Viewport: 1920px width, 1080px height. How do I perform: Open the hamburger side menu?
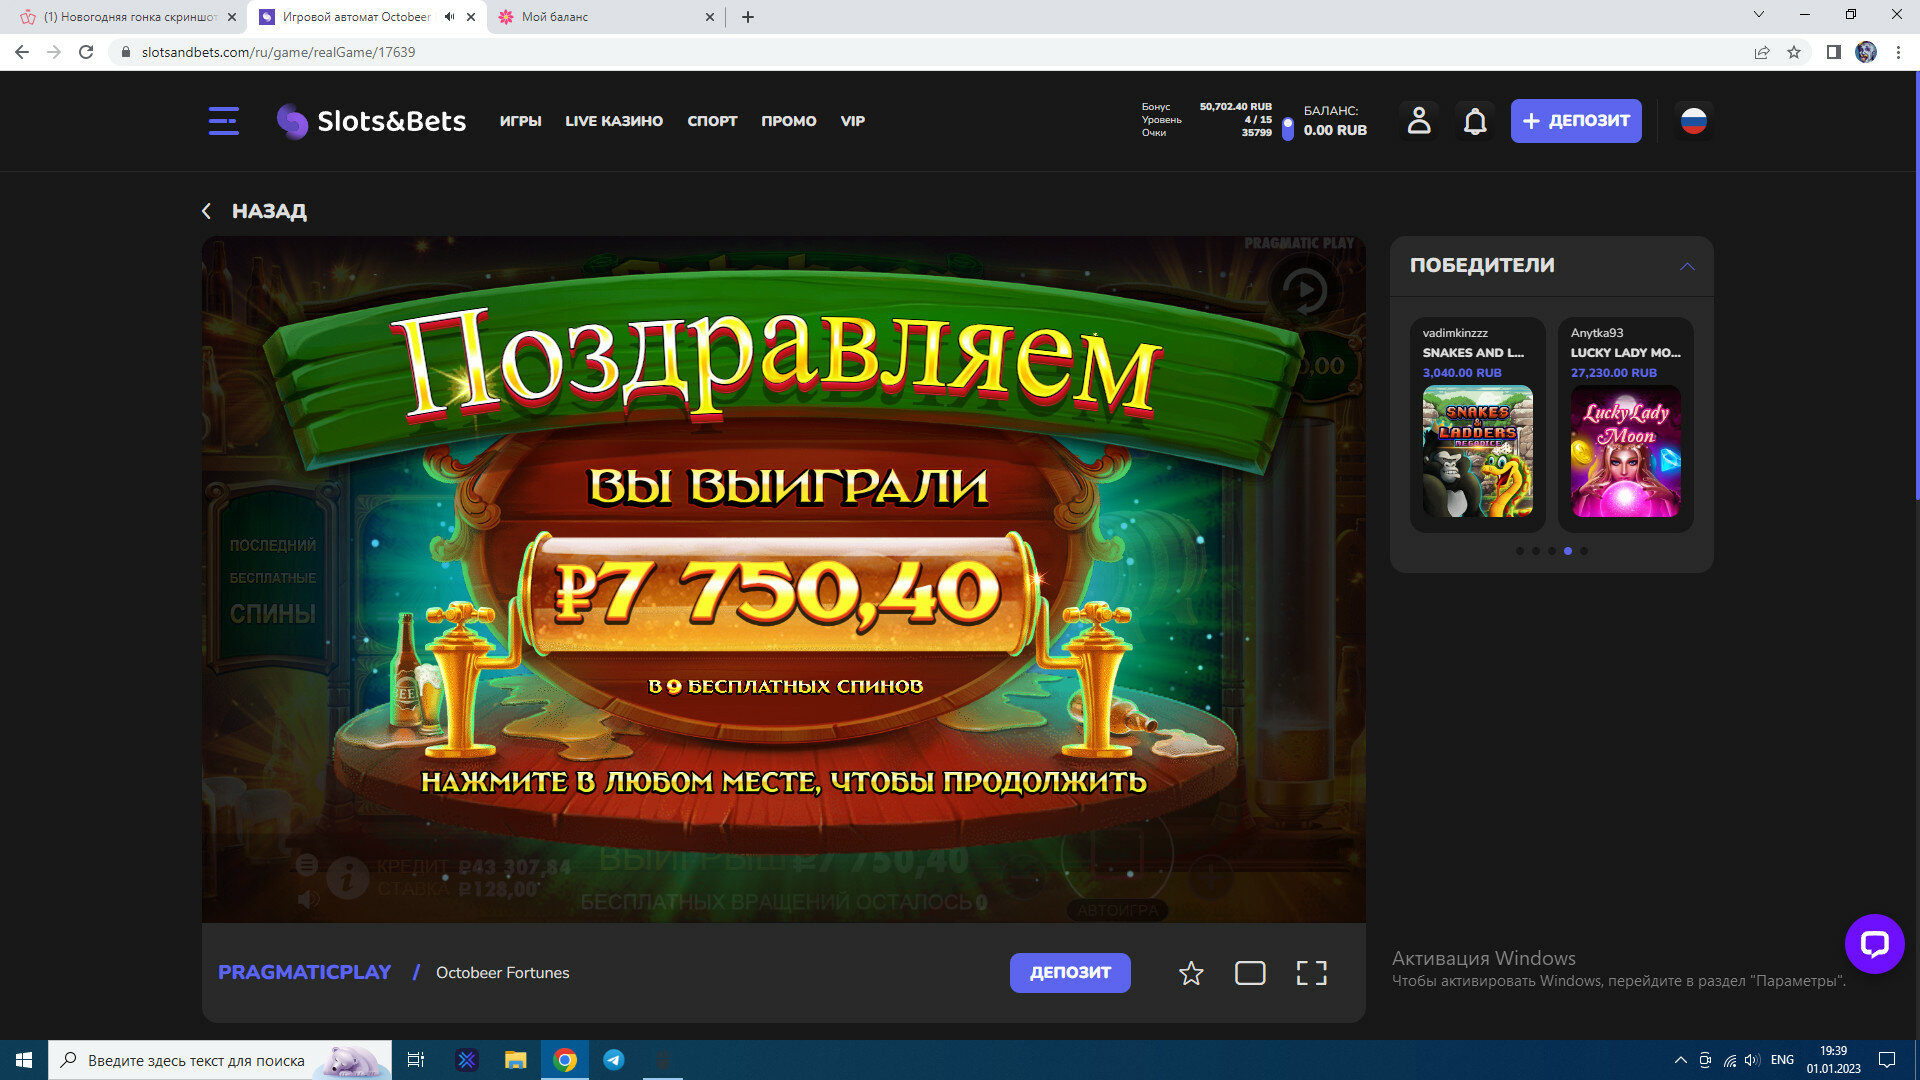[223, 121]
